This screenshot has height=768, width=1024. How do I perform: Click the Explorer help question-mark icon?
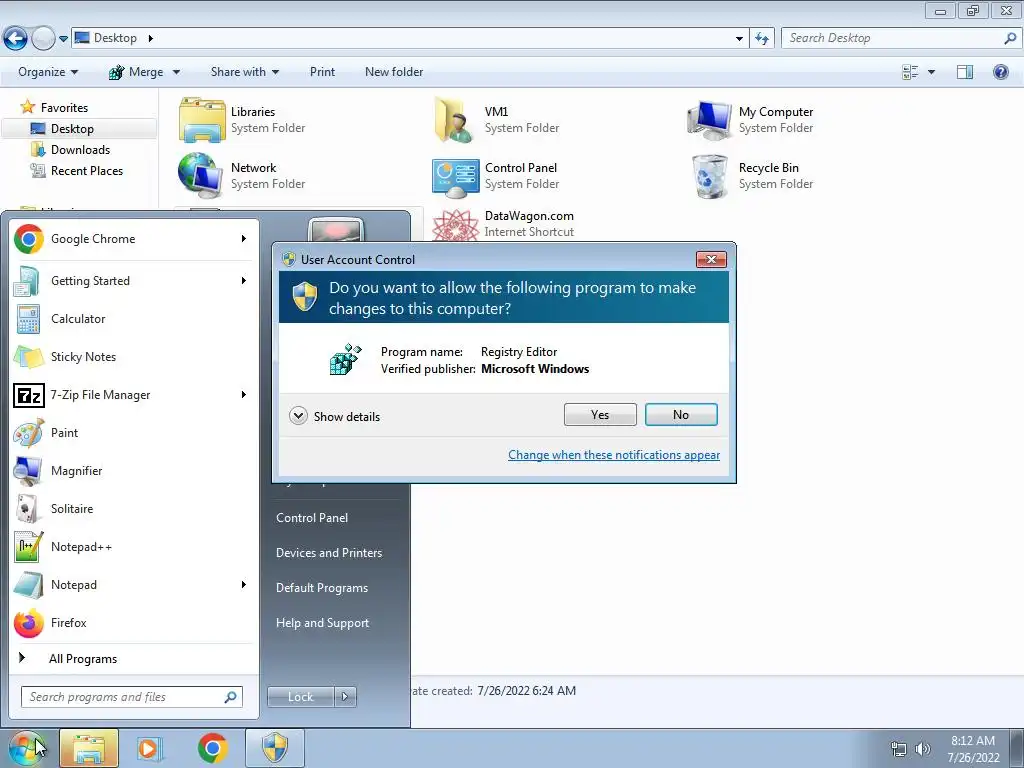coord(1000,72)
